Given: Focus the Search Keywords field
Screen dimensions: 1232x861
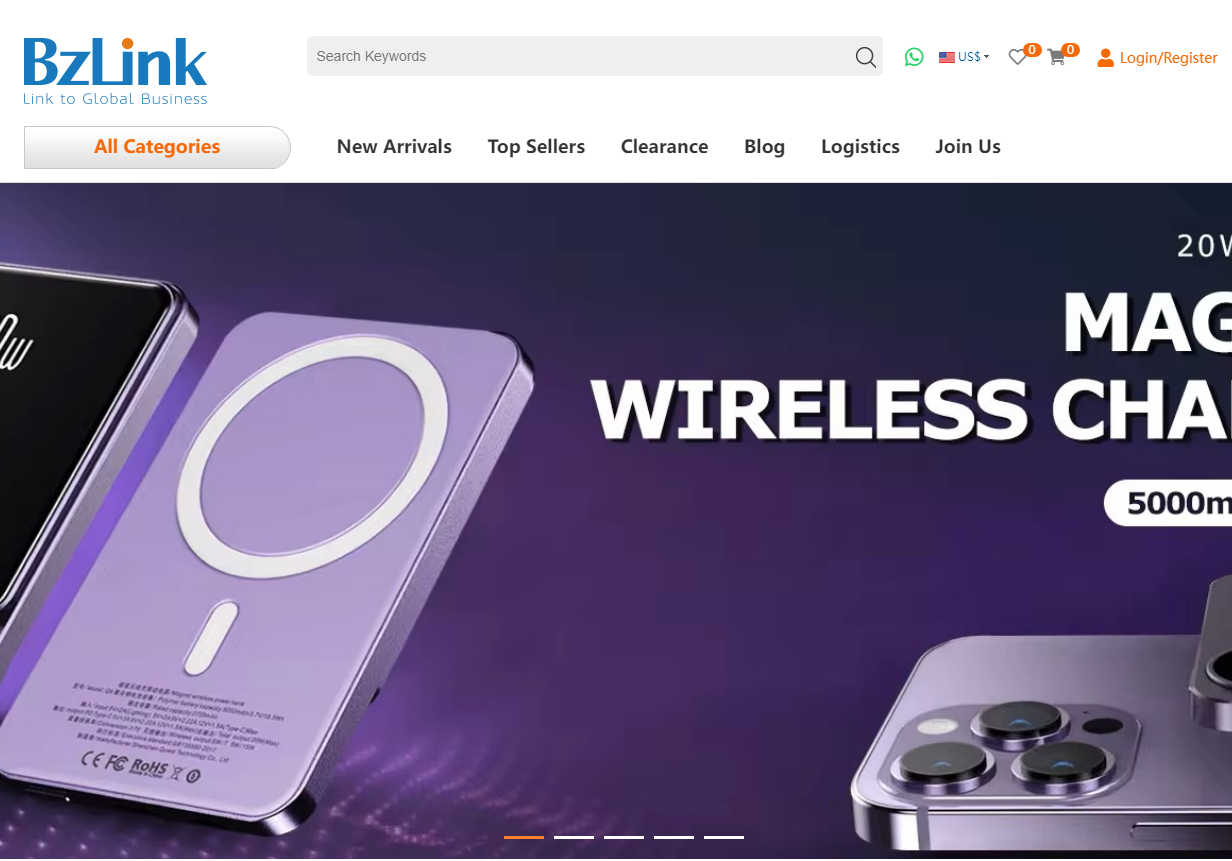Looking at the screenshot, I should coord(580,56).
